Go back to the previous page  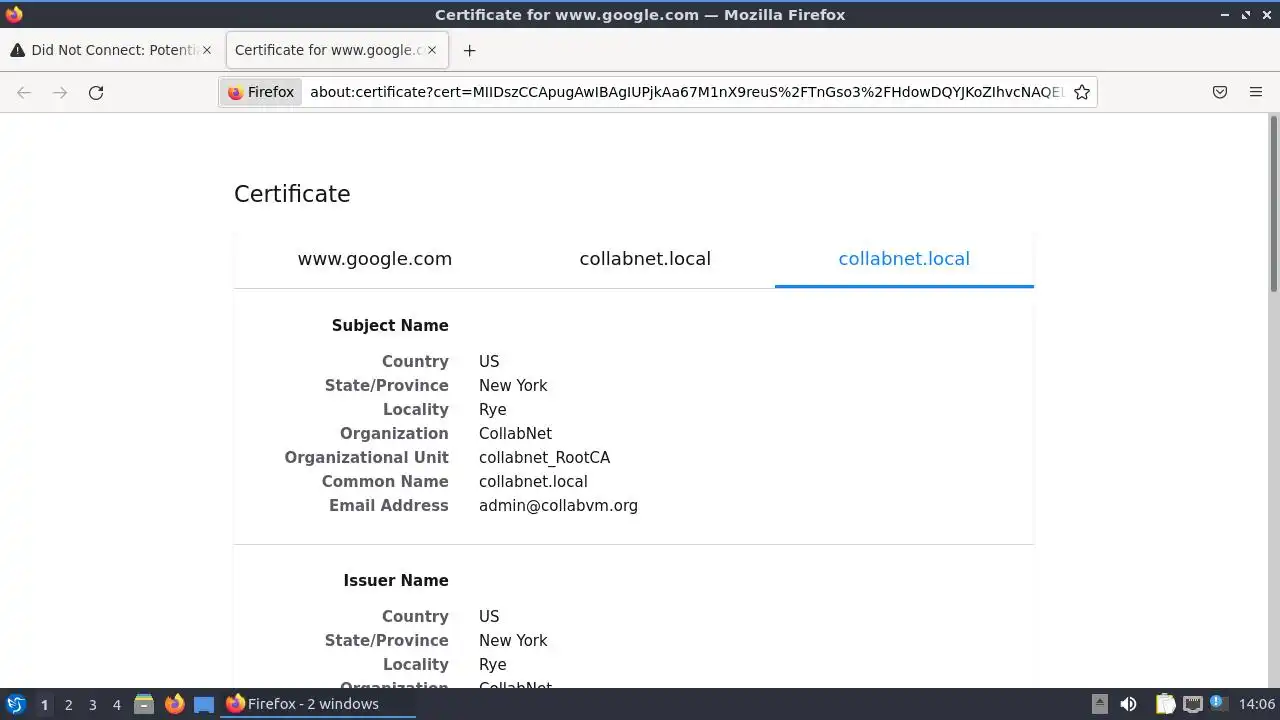coord(24,92)
